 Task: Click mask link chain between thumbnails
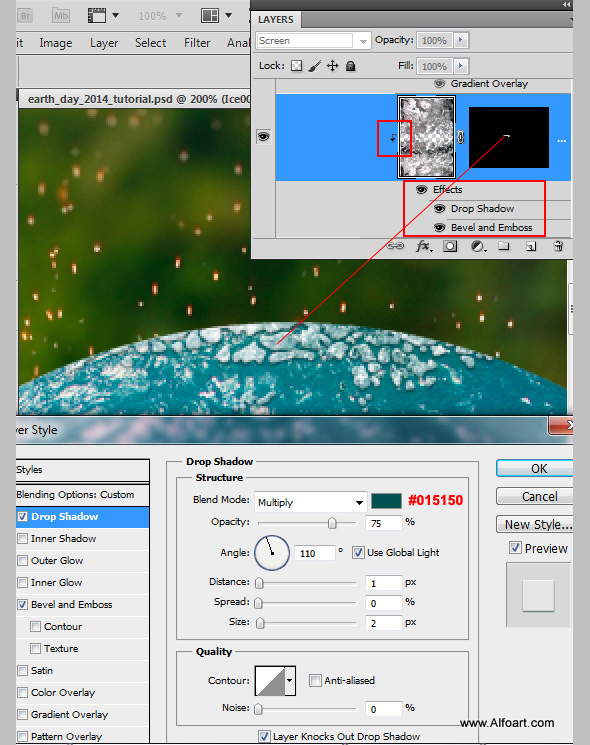pyautogui.click(x=460, y=137)
